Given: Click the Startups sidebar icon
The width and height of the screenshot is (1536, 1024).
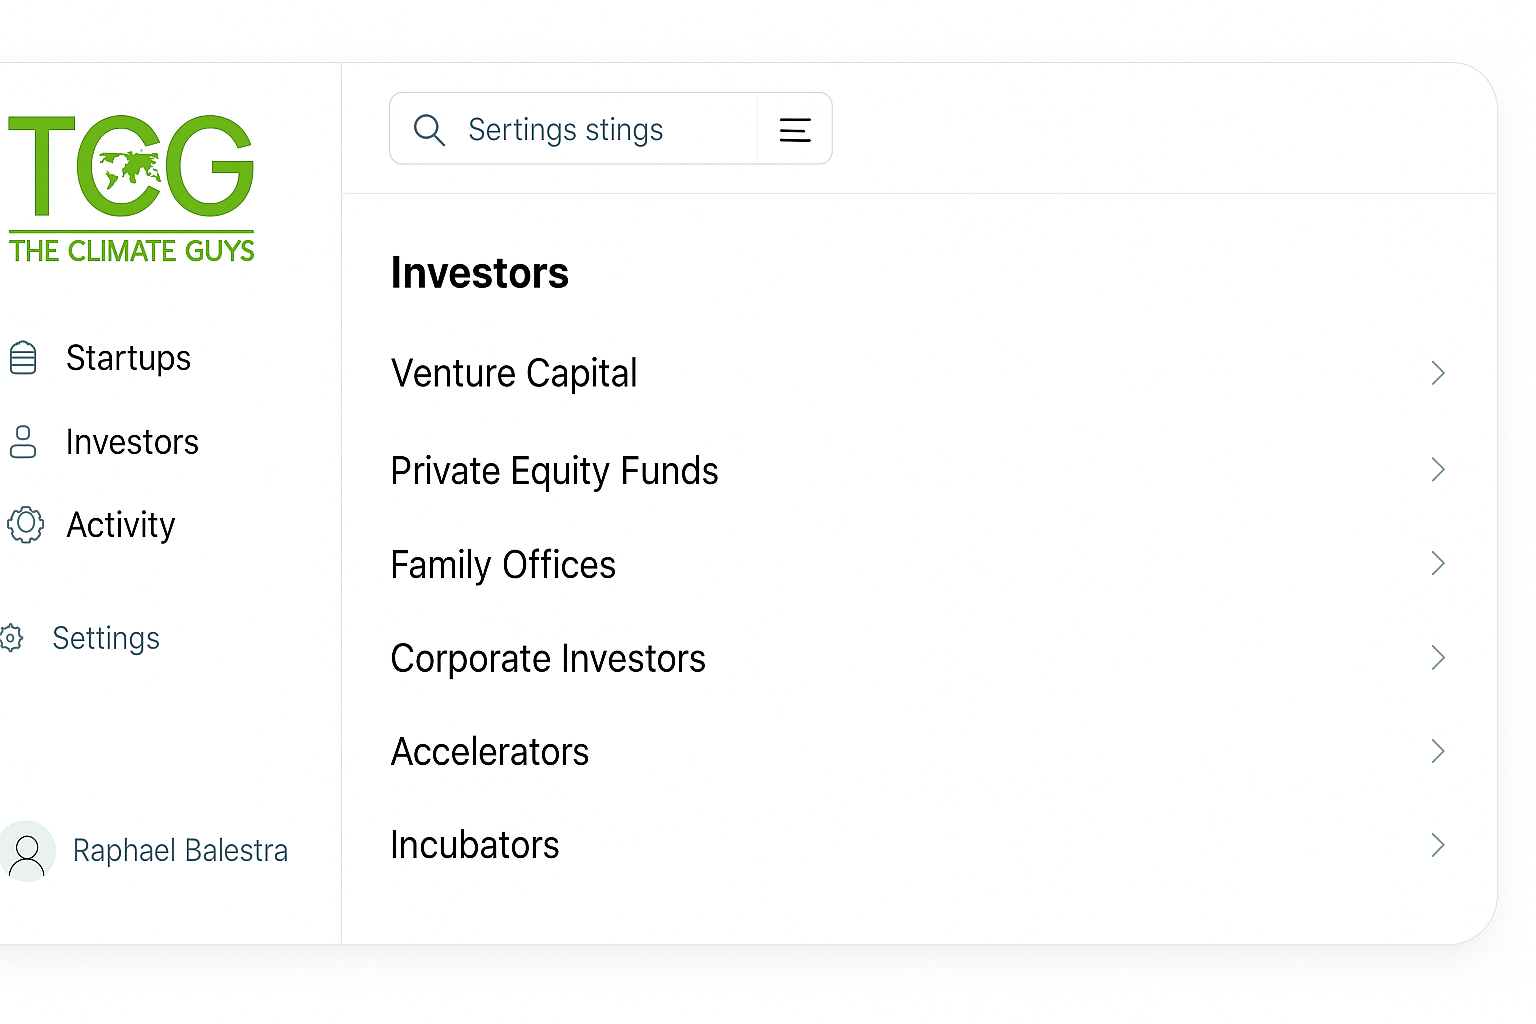Looking at the screenshot, I should [23, 358].
